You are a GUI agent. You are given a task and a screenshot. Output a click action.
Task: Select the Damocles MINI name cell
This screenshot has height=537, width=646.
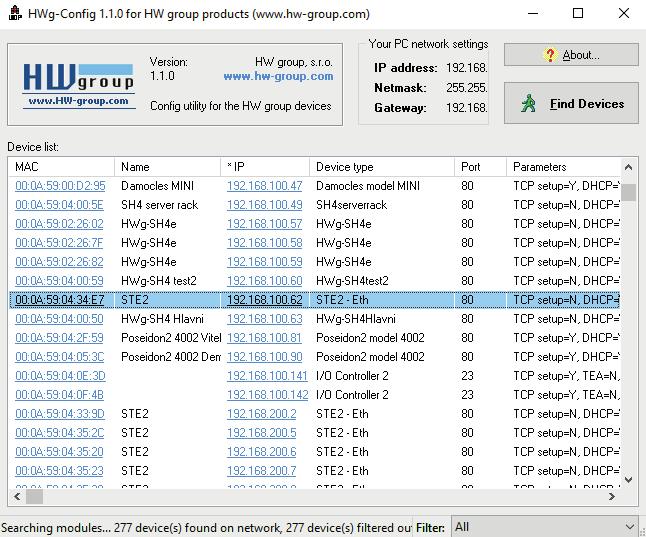click(157, 186)
